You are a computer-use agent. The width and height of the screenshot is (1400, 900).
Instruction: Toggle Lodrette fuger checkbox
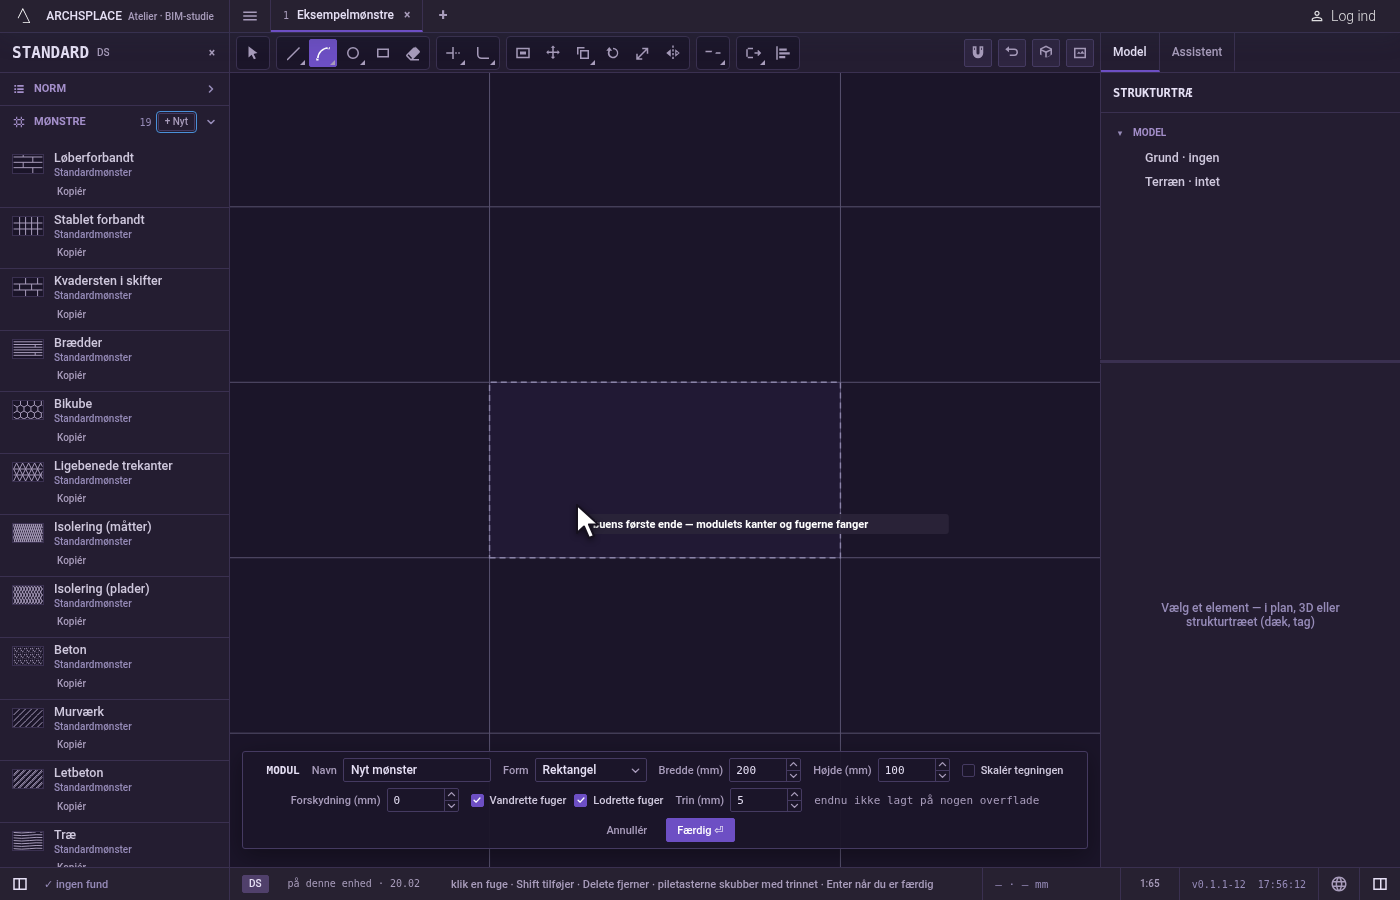point(581,800)
